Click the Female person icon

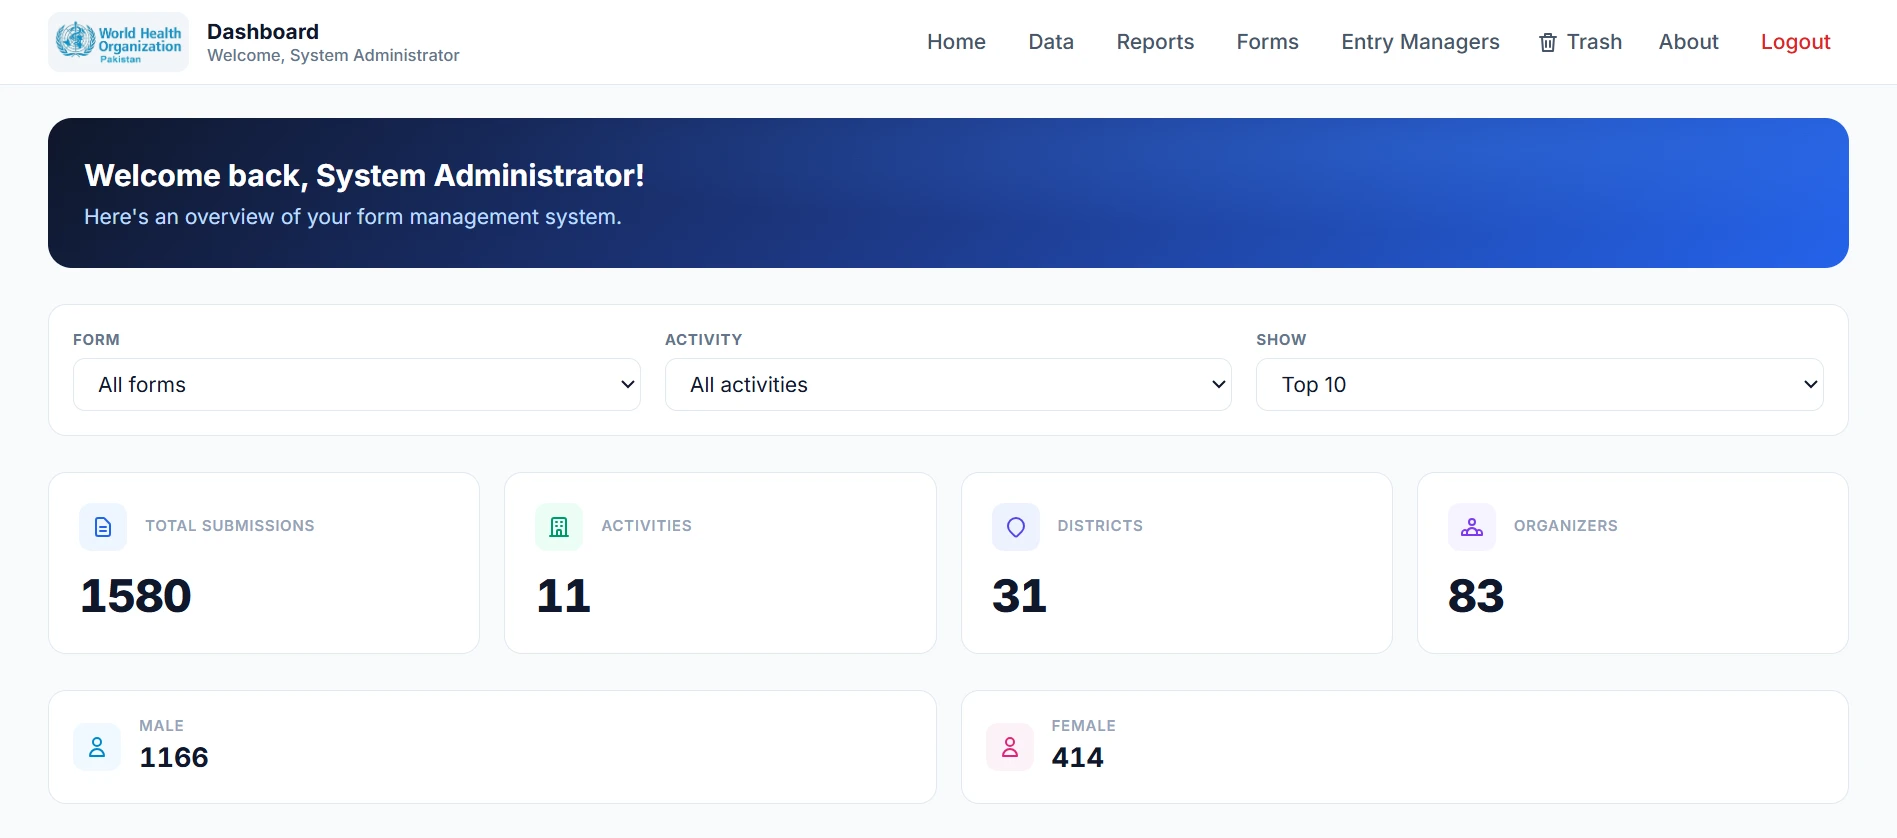point(1010,747)
